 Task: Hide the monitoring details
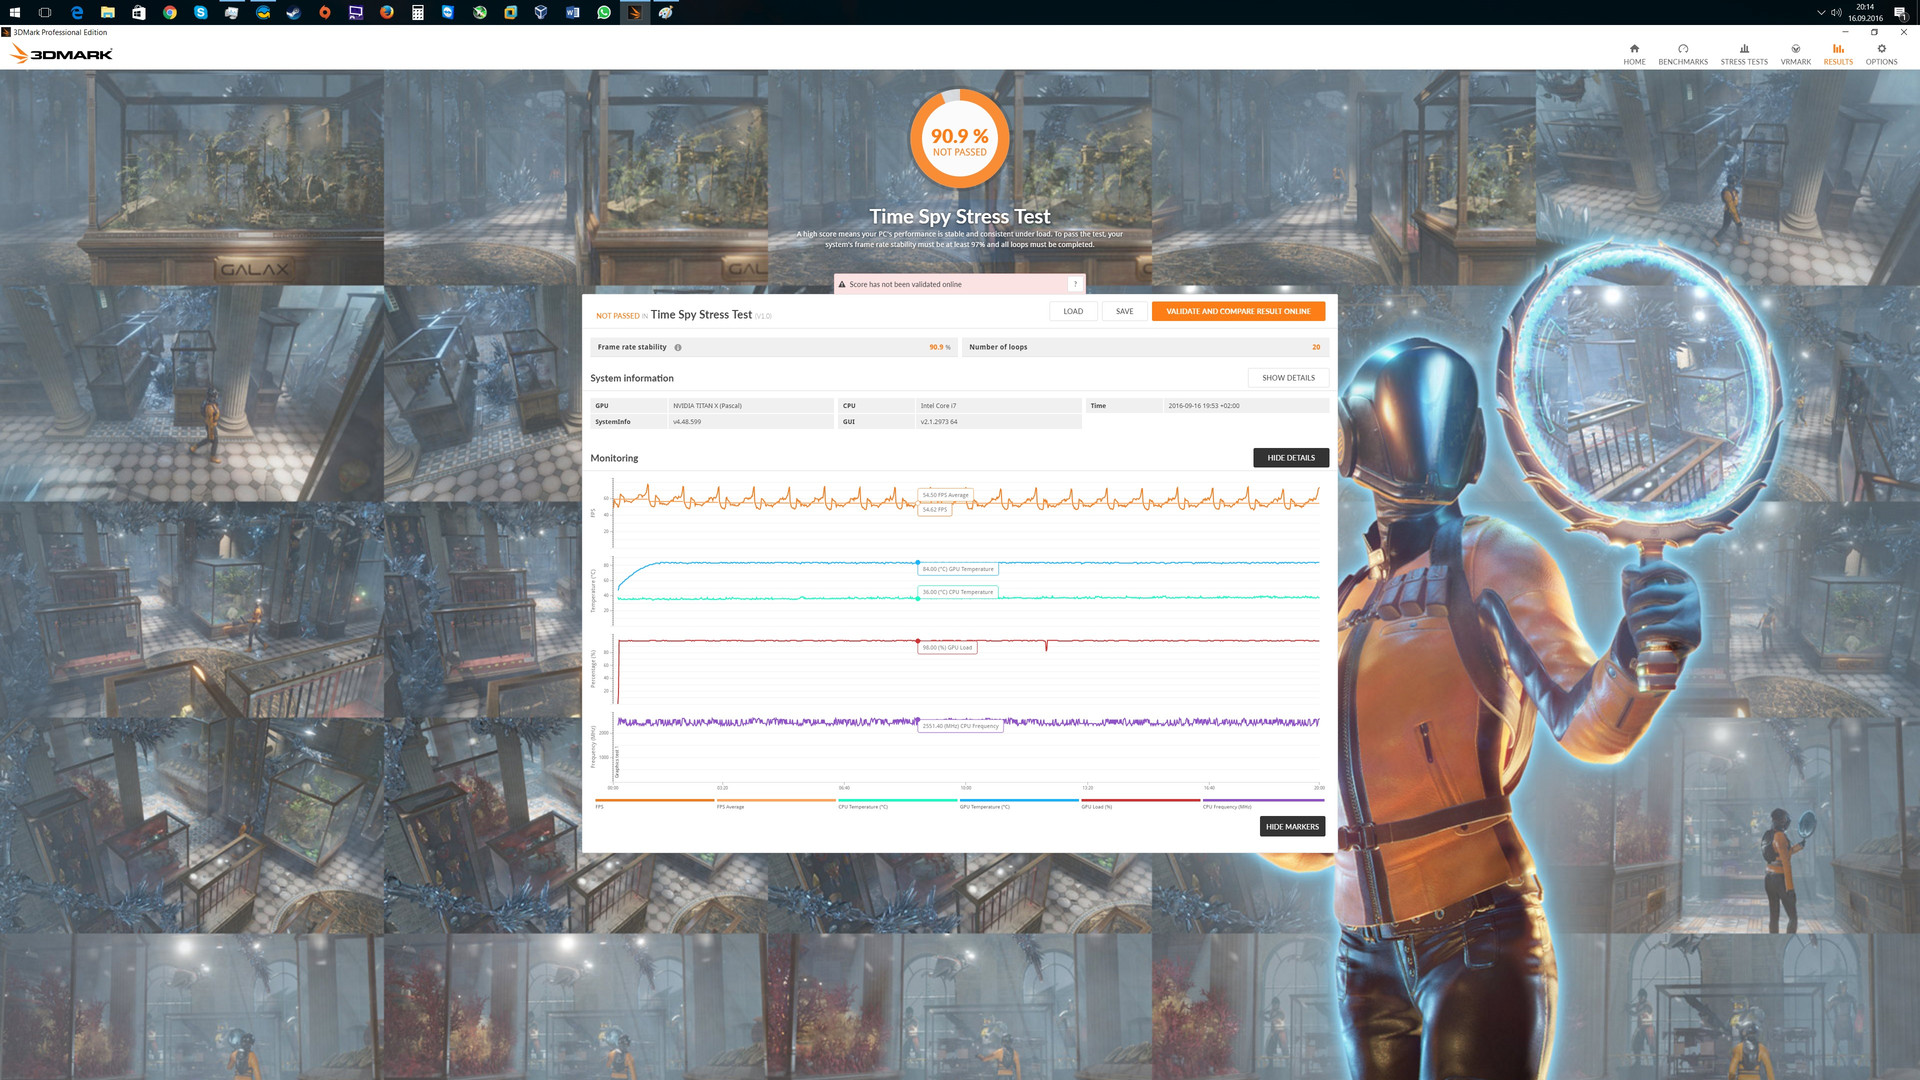click(1291, 458)
